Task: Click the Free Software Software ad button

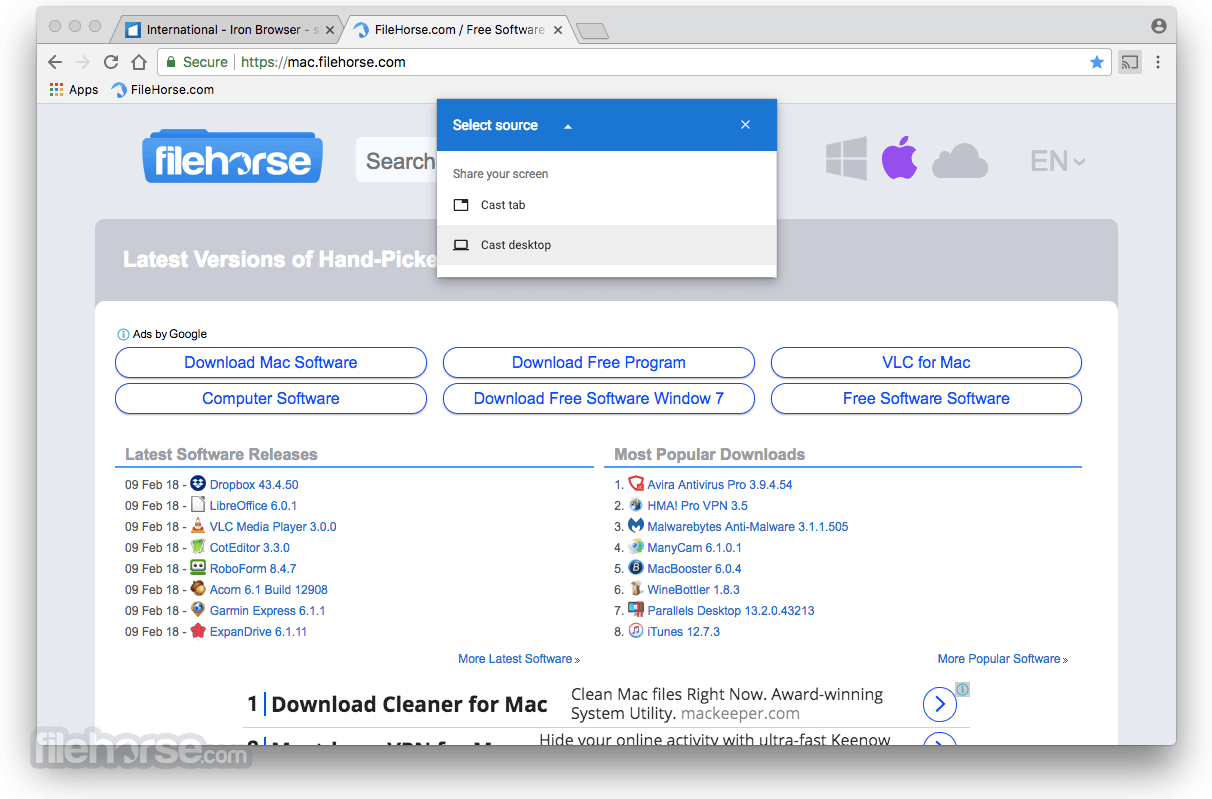Action: point(926,398)
